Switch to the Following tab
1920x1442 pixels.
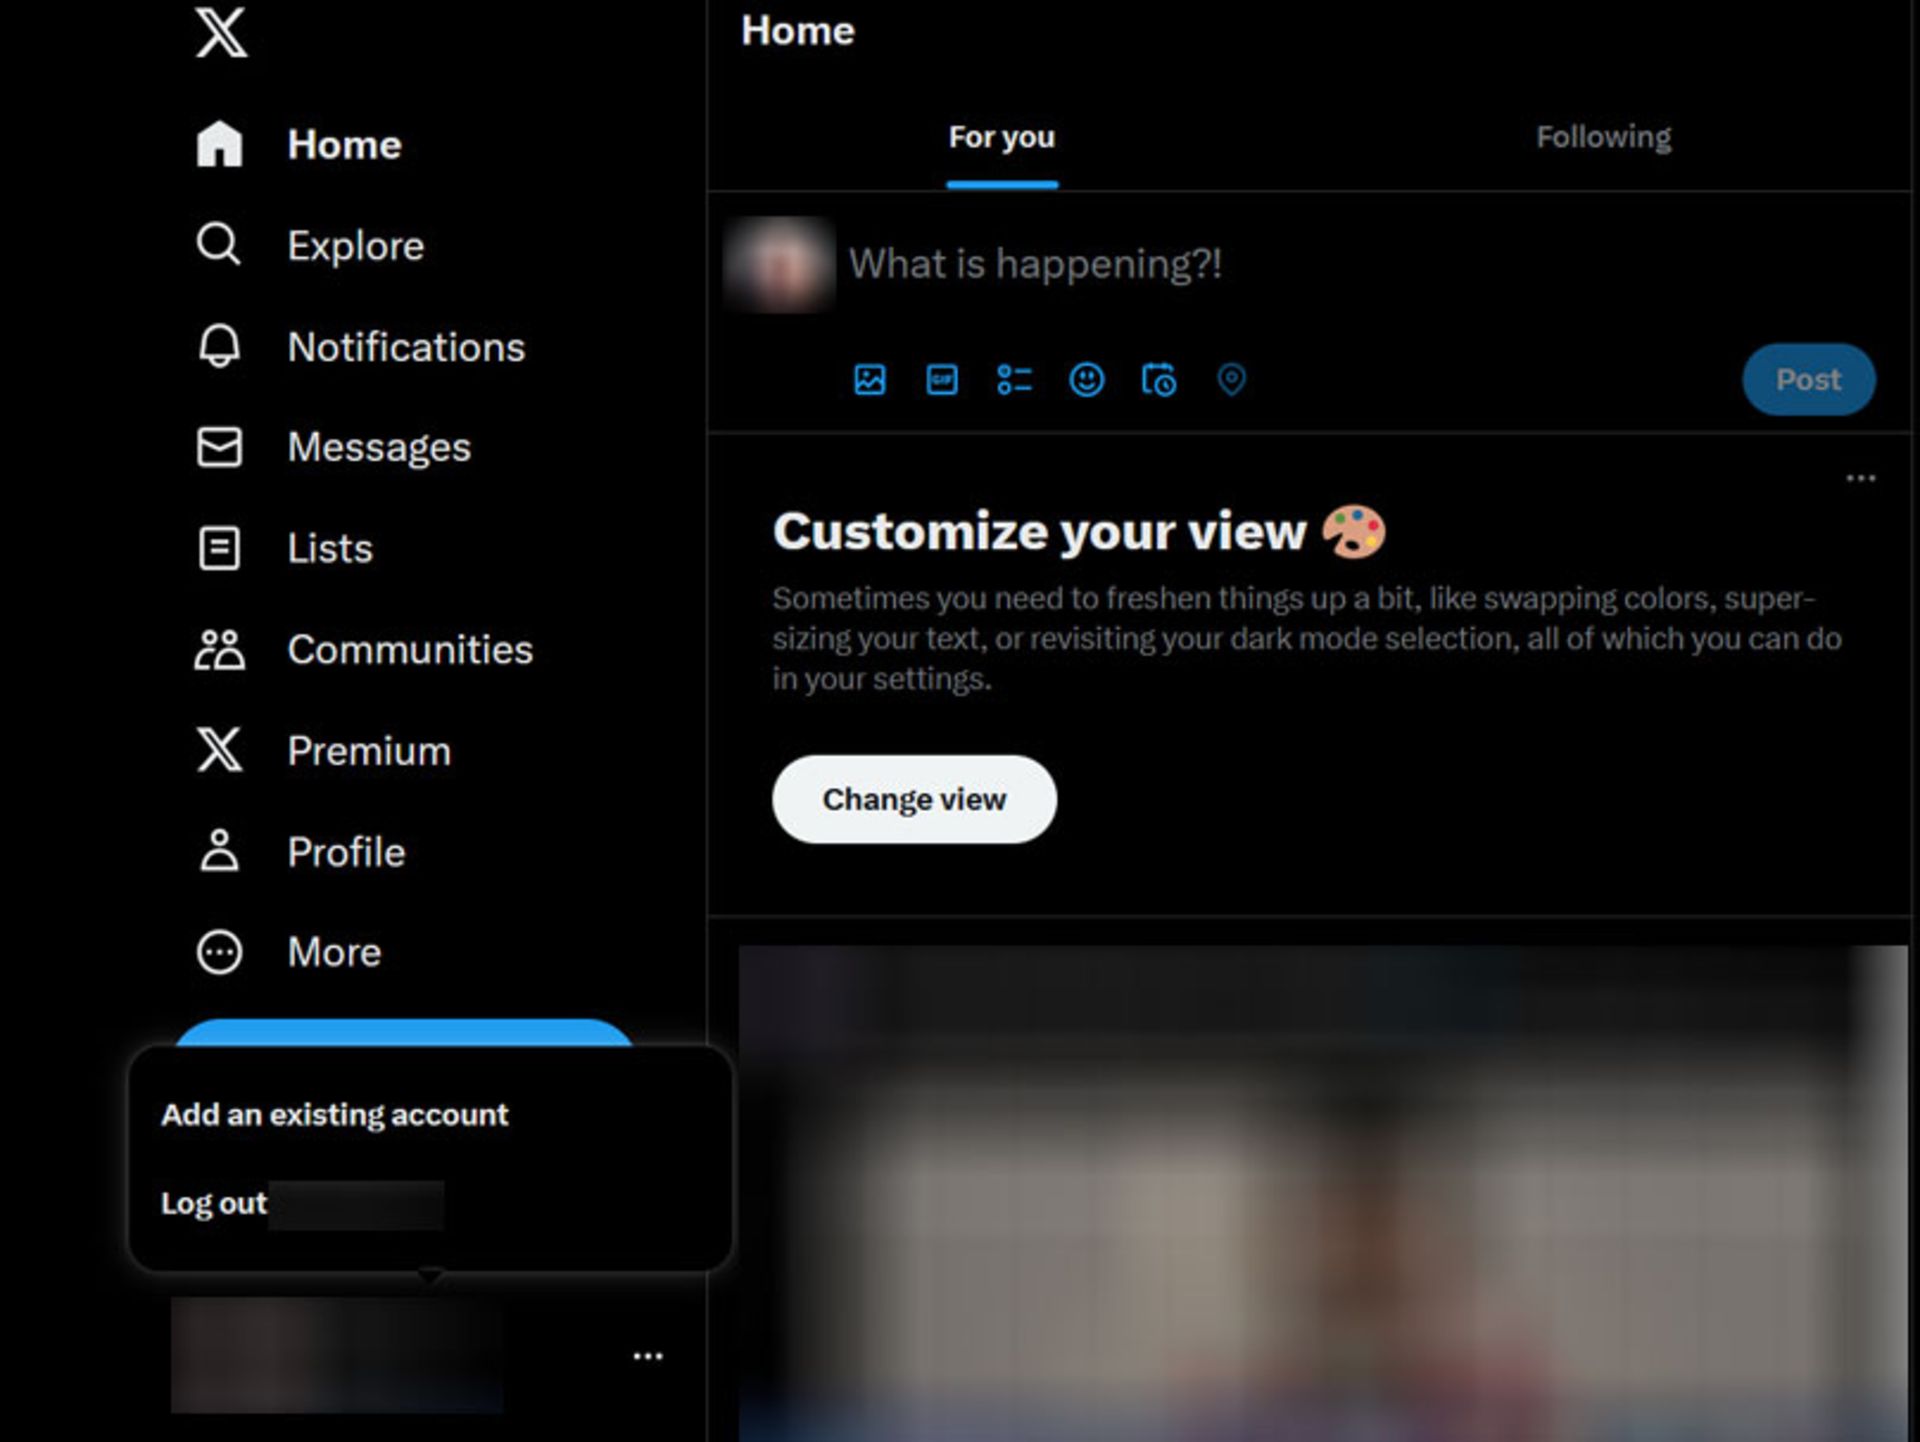click(1602, 136)
